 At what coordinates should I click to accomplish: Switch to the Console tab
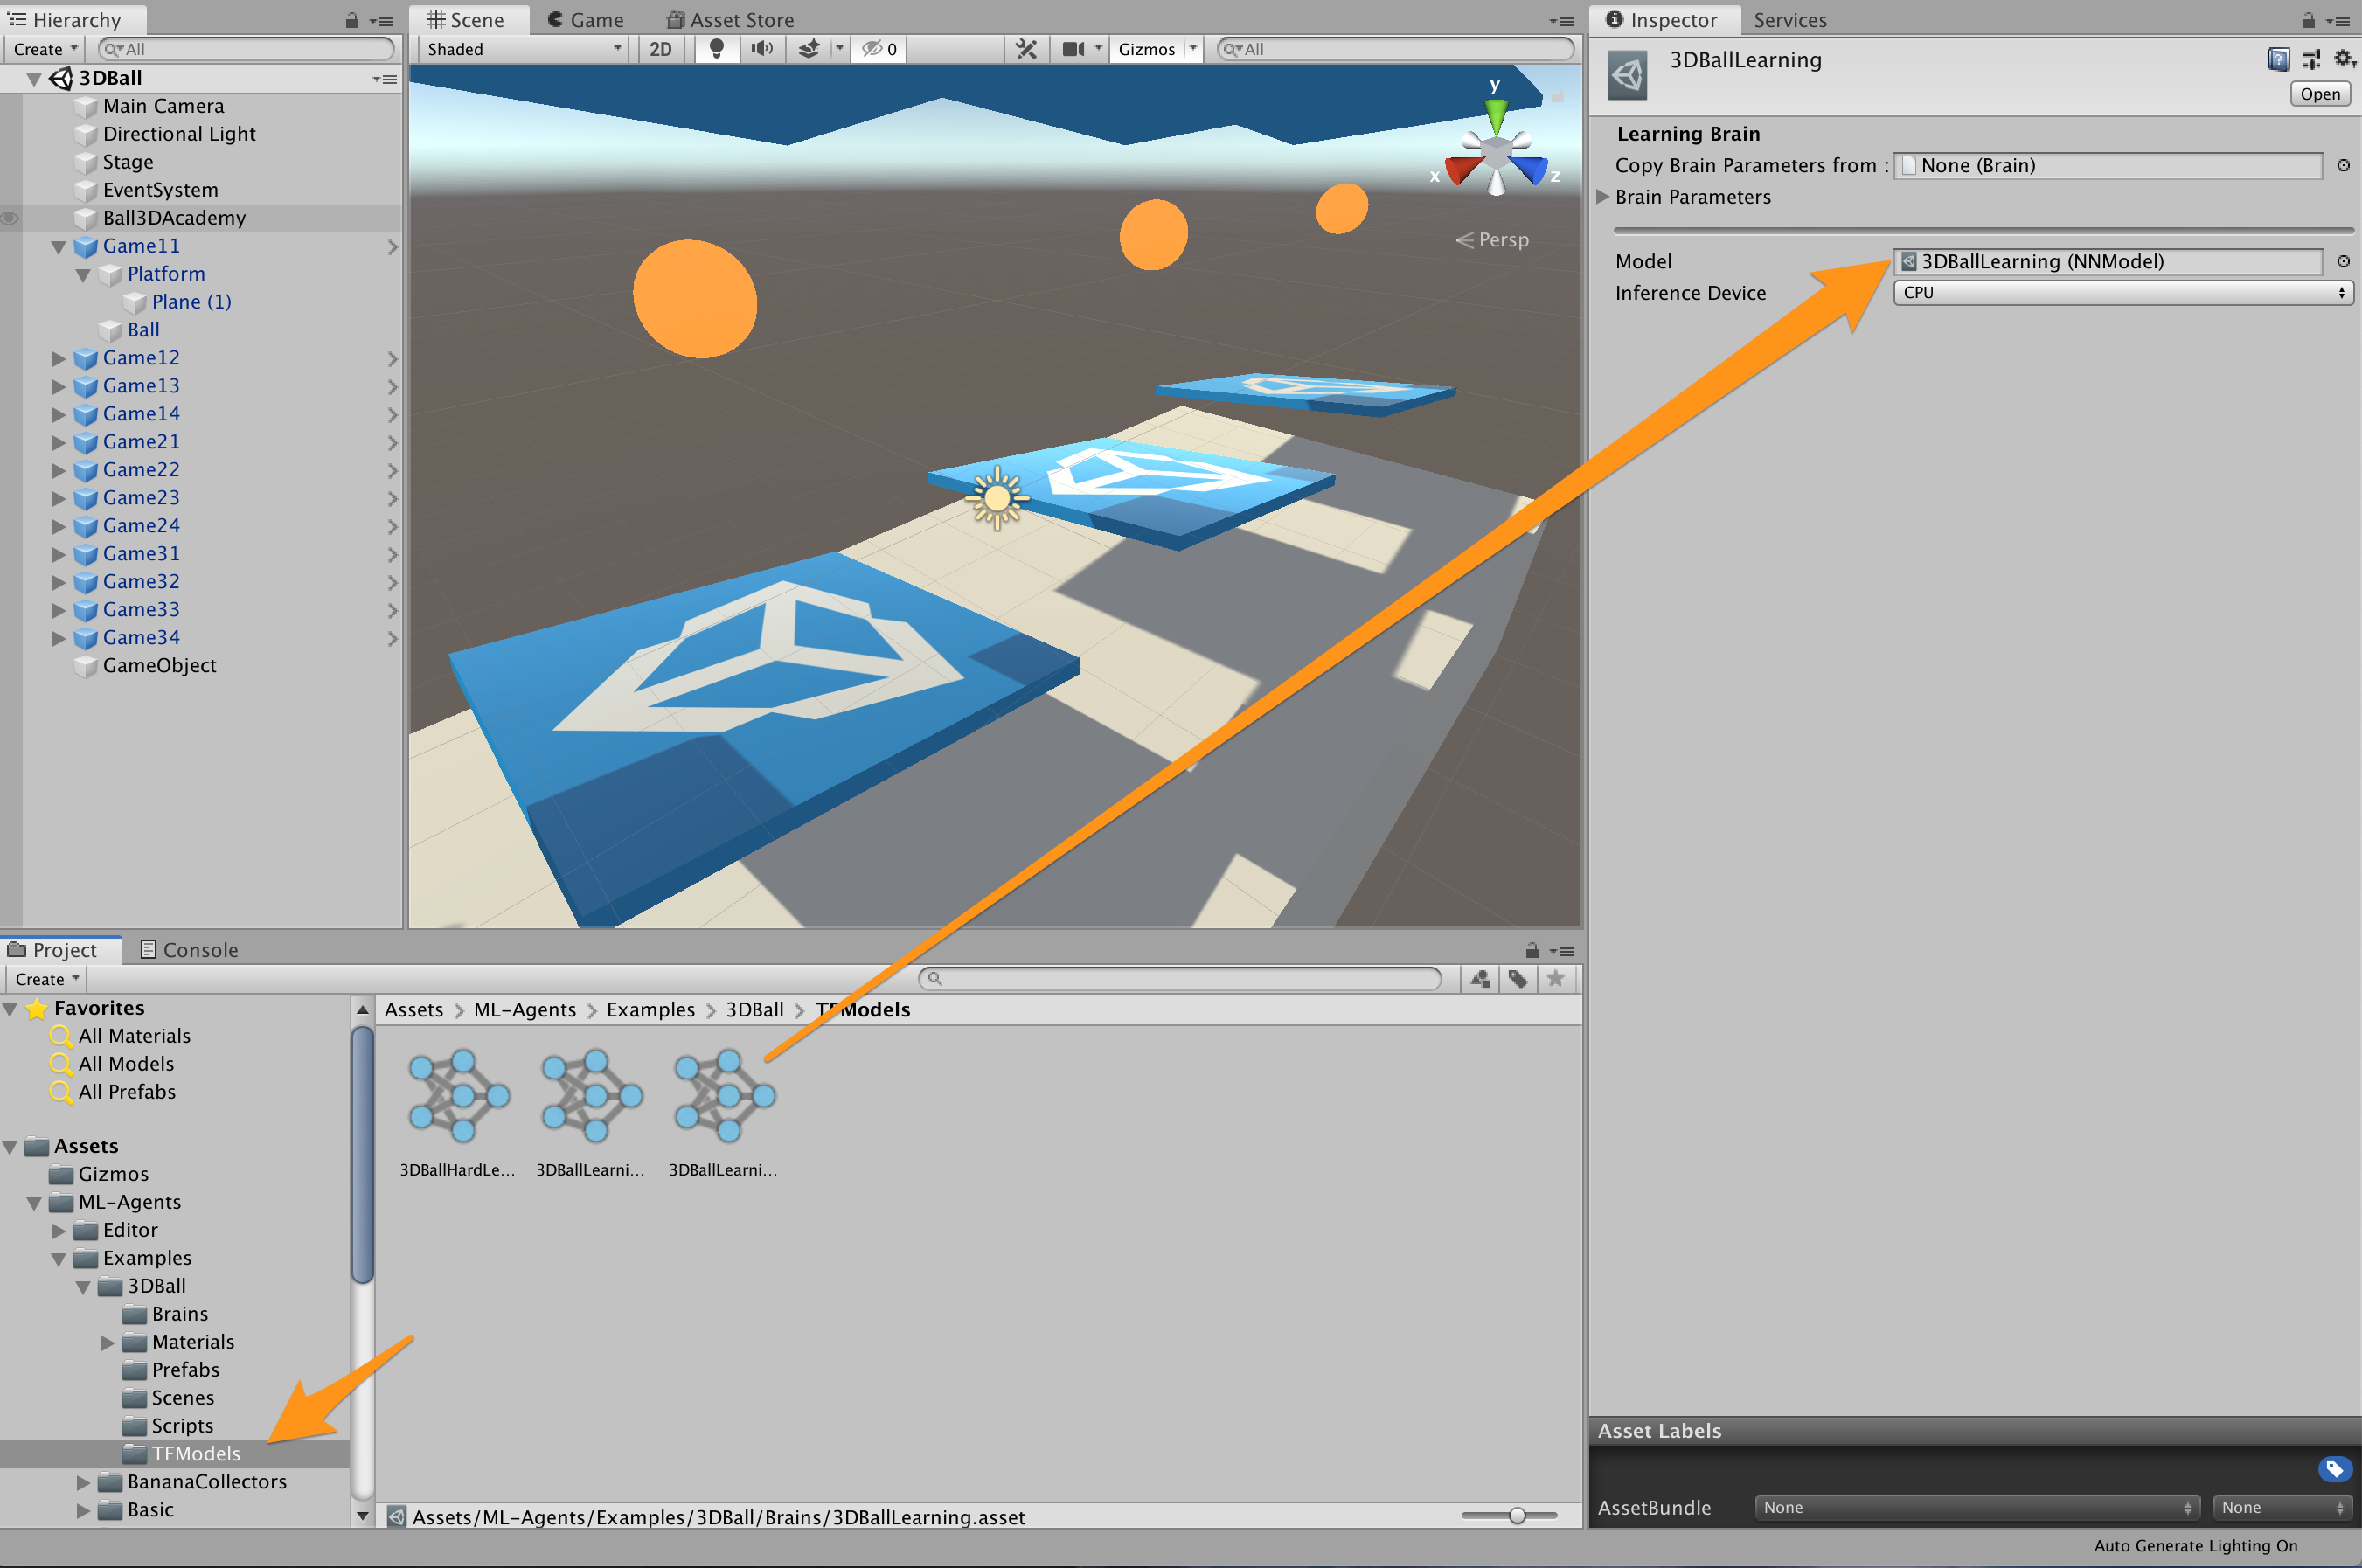click(189, 950)
